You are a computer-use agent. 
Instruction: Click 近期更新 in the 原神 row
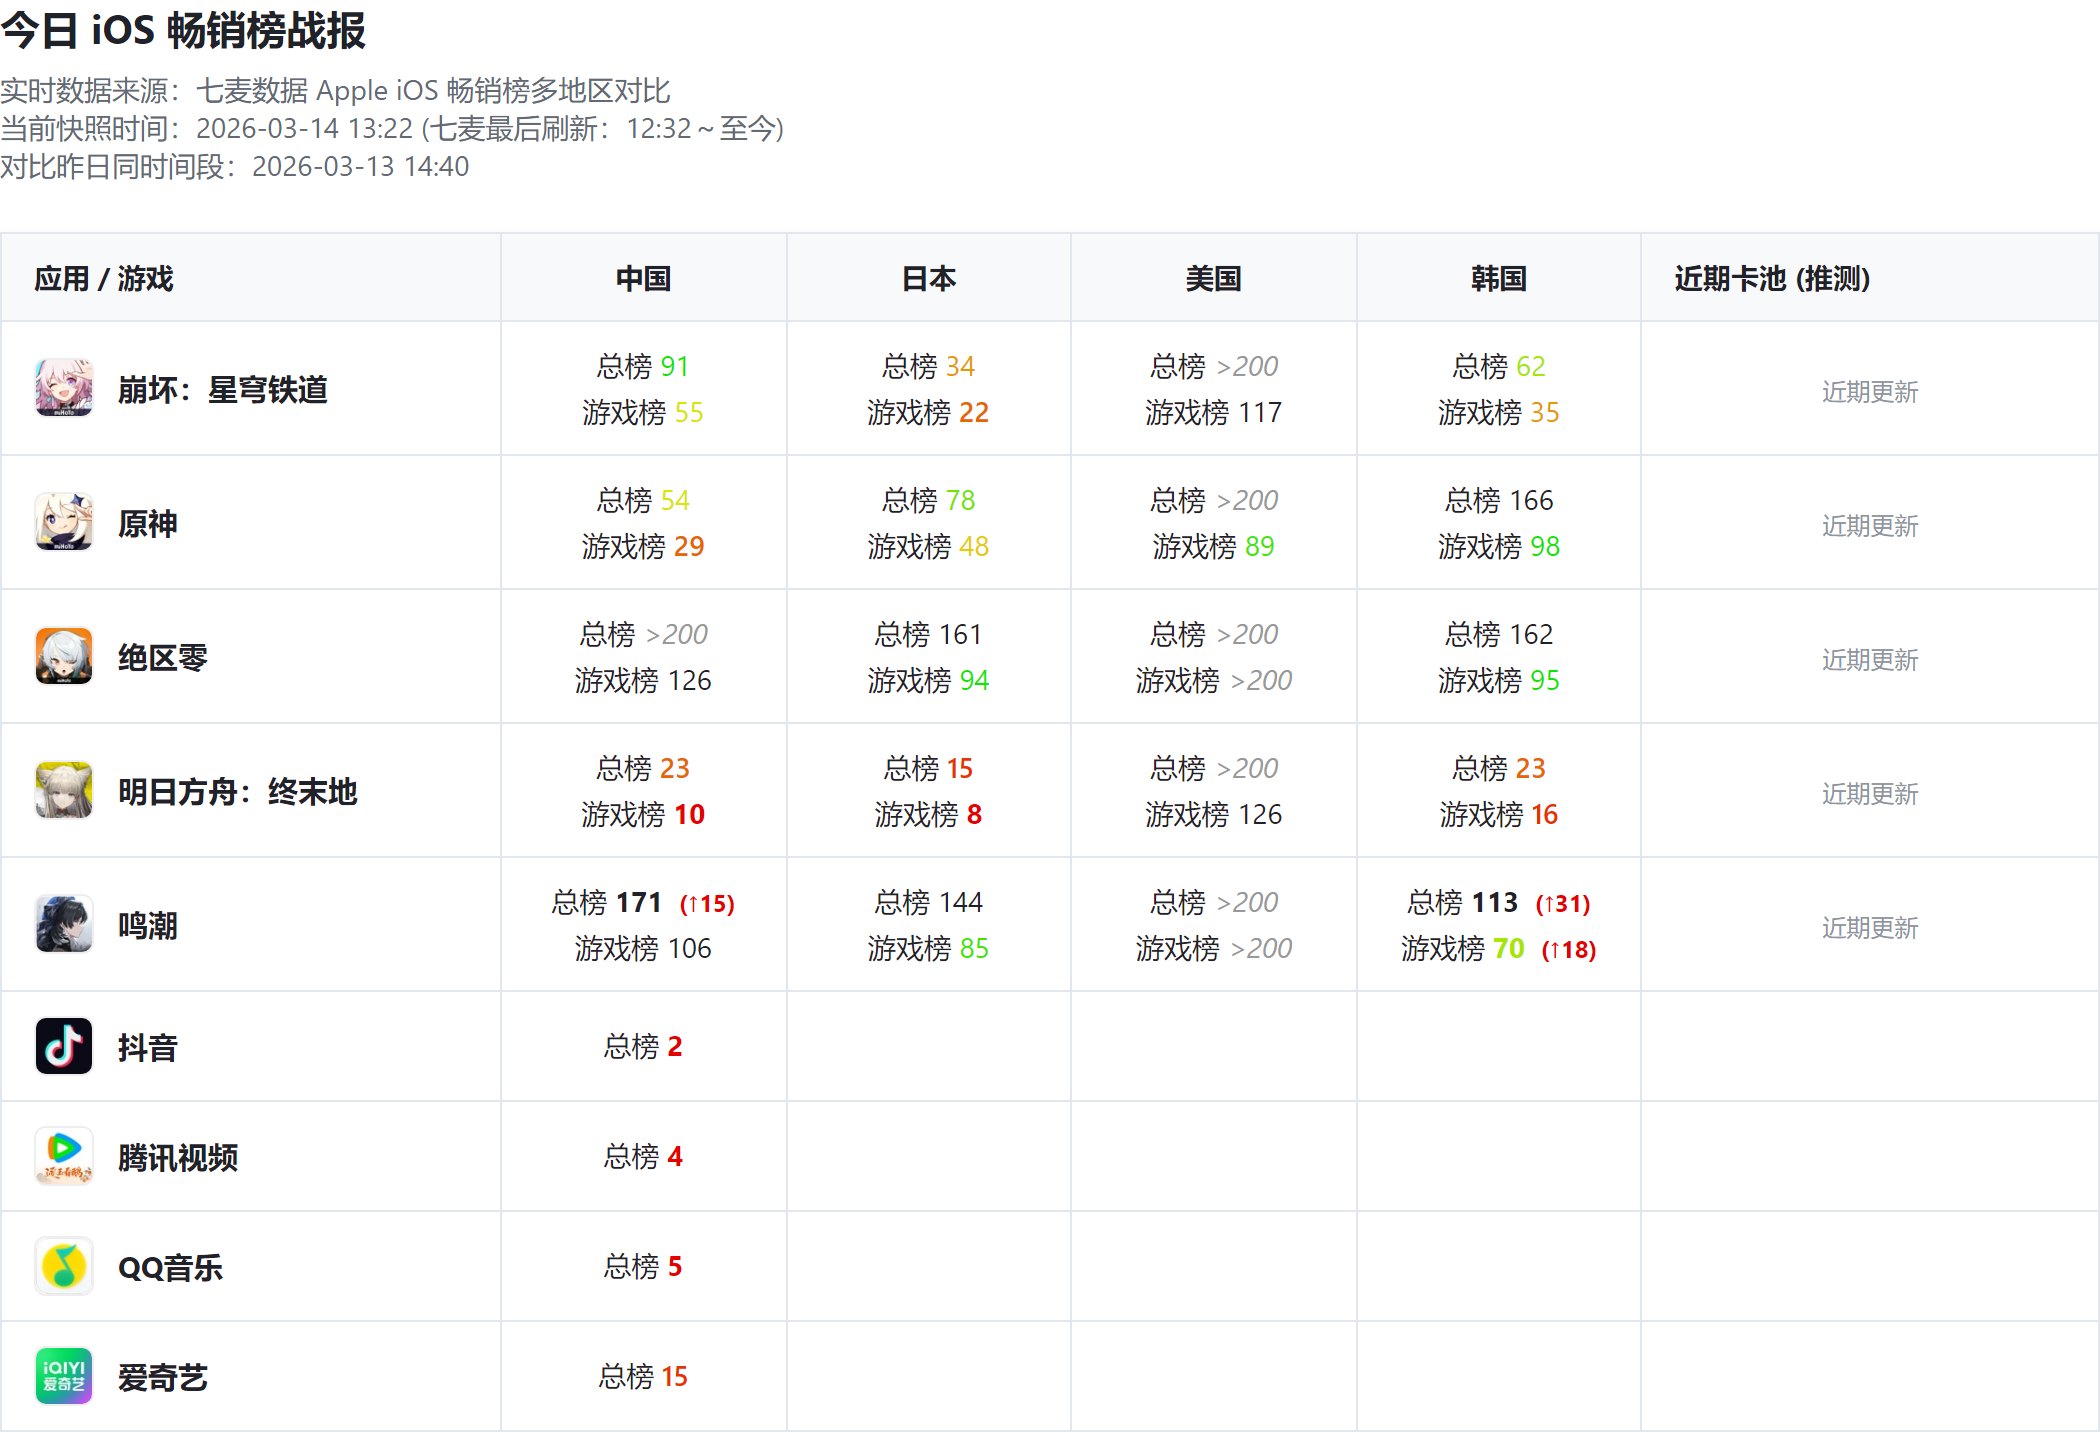[x=1870, y=525]
